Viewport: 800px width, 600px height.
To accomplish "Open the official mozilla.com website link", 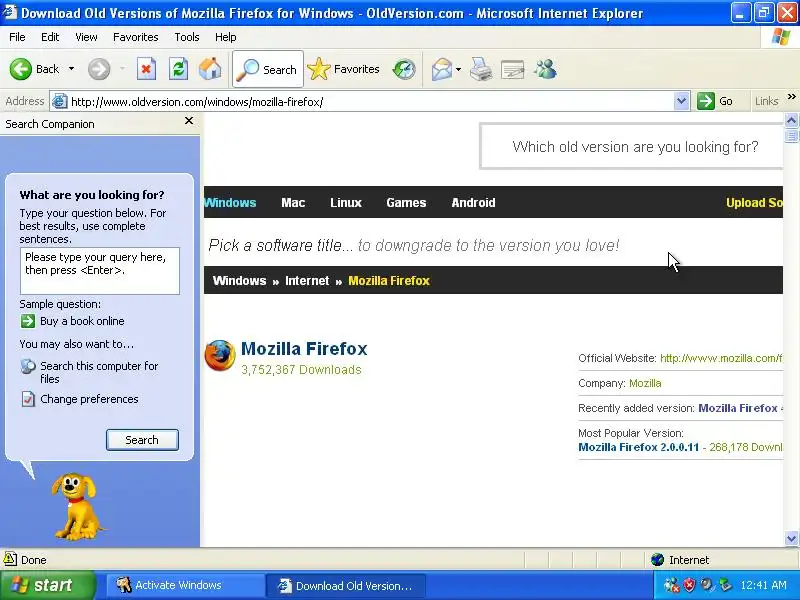I will click(x=721, y=358).
